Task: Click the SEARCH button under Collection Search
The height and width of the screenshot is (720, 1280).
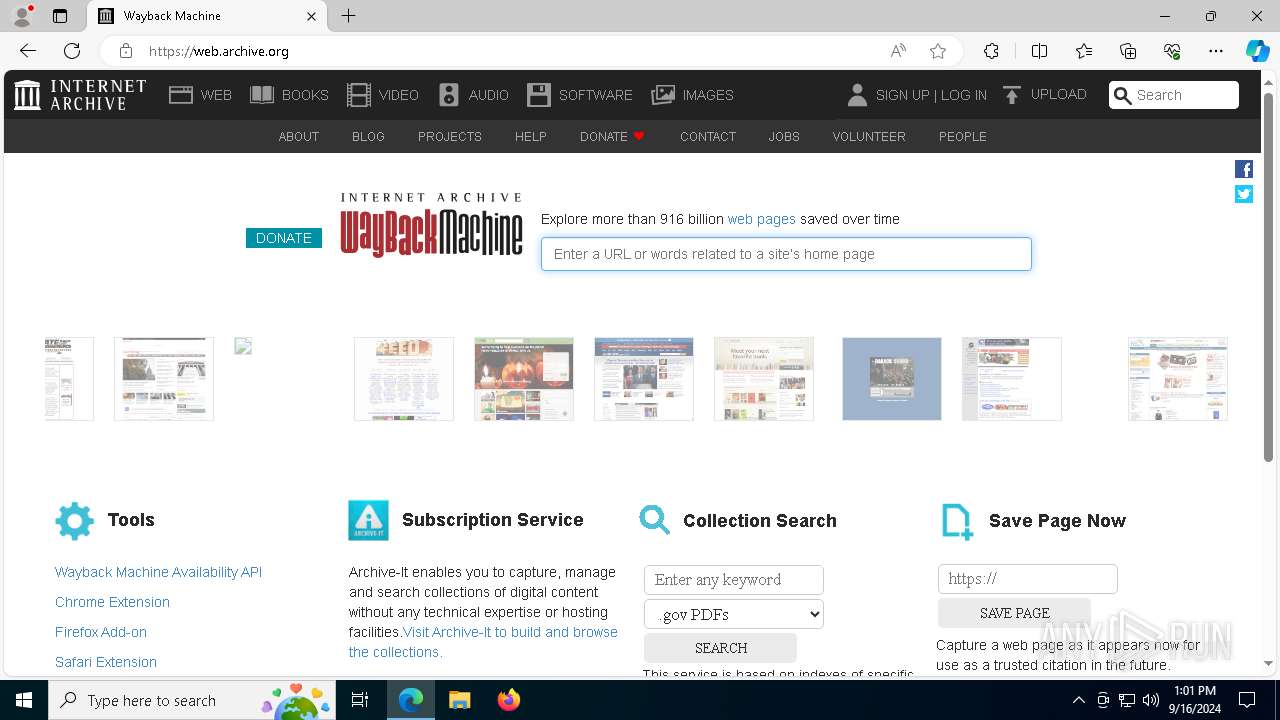Action: 721,648
